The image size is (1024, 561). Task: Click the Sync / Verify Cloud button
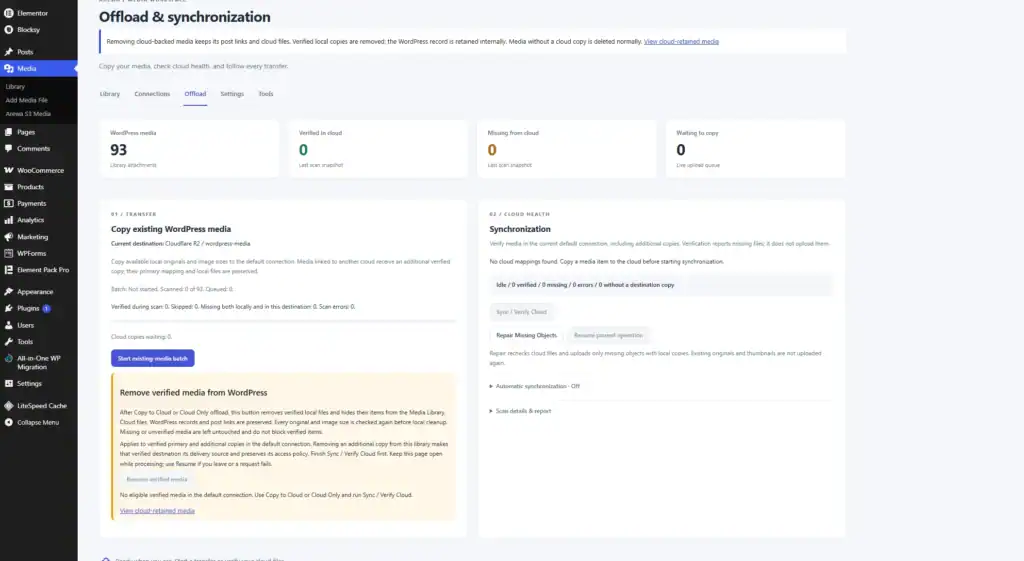(521, 312)
